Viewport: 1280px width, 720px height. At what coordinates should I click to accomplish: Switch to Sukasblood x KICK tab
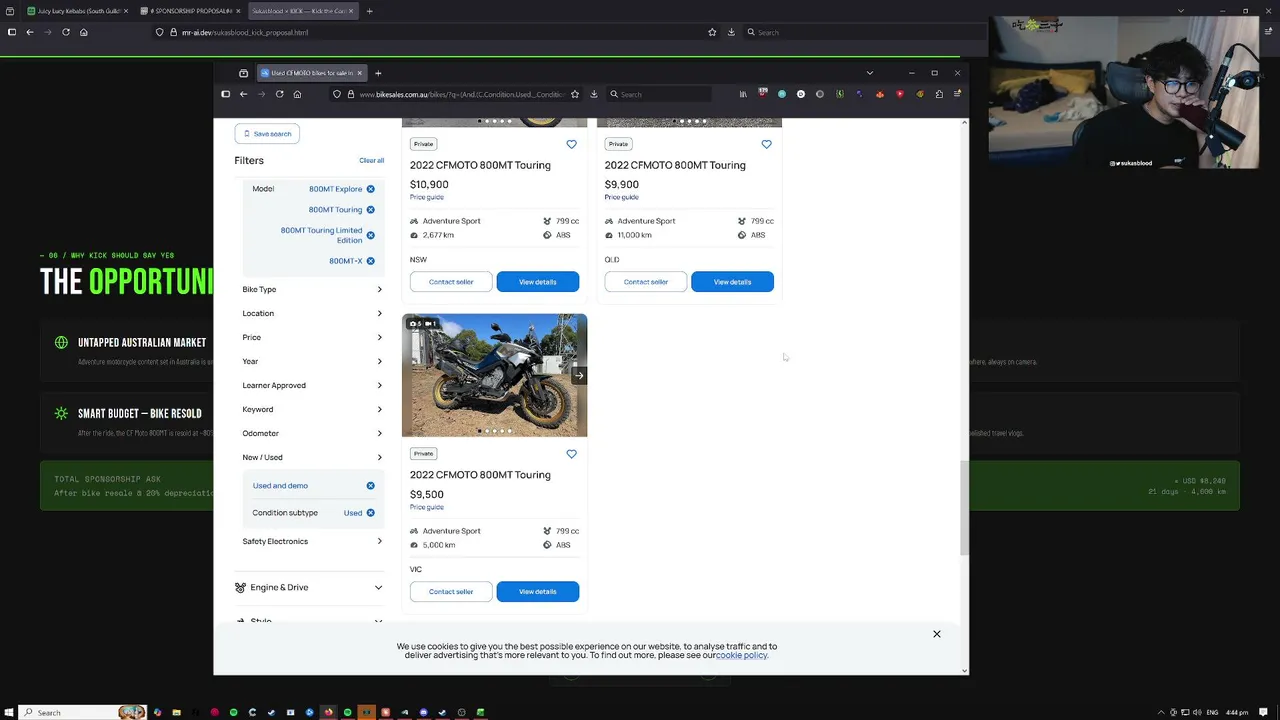(x=302, y=11)
